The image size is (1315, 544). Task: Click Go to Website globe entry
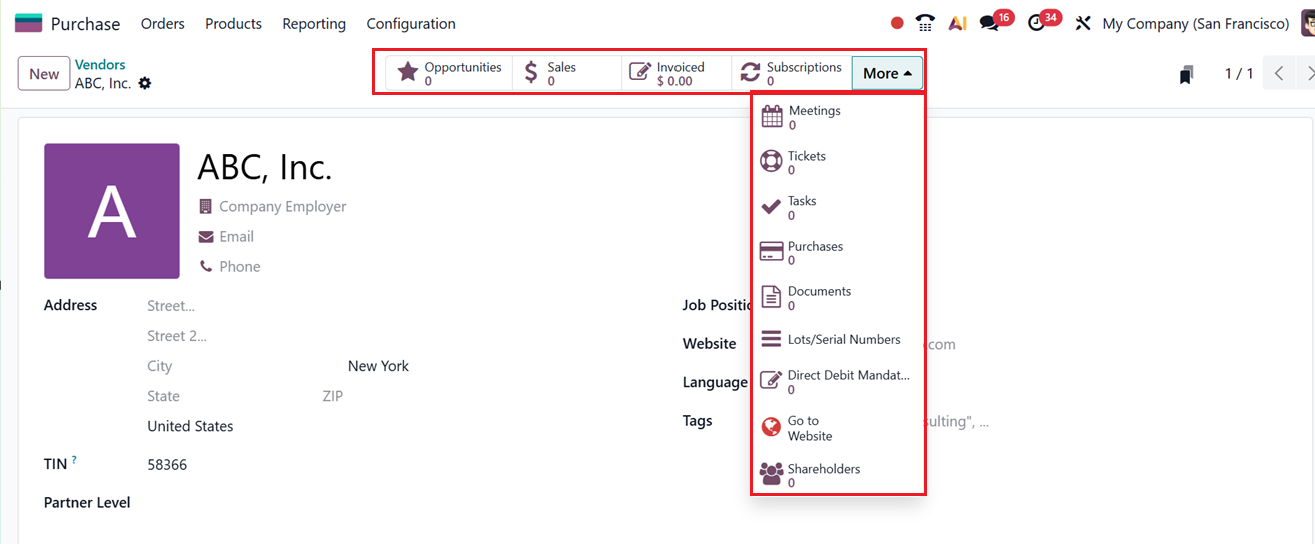click(x=838, y=428)
